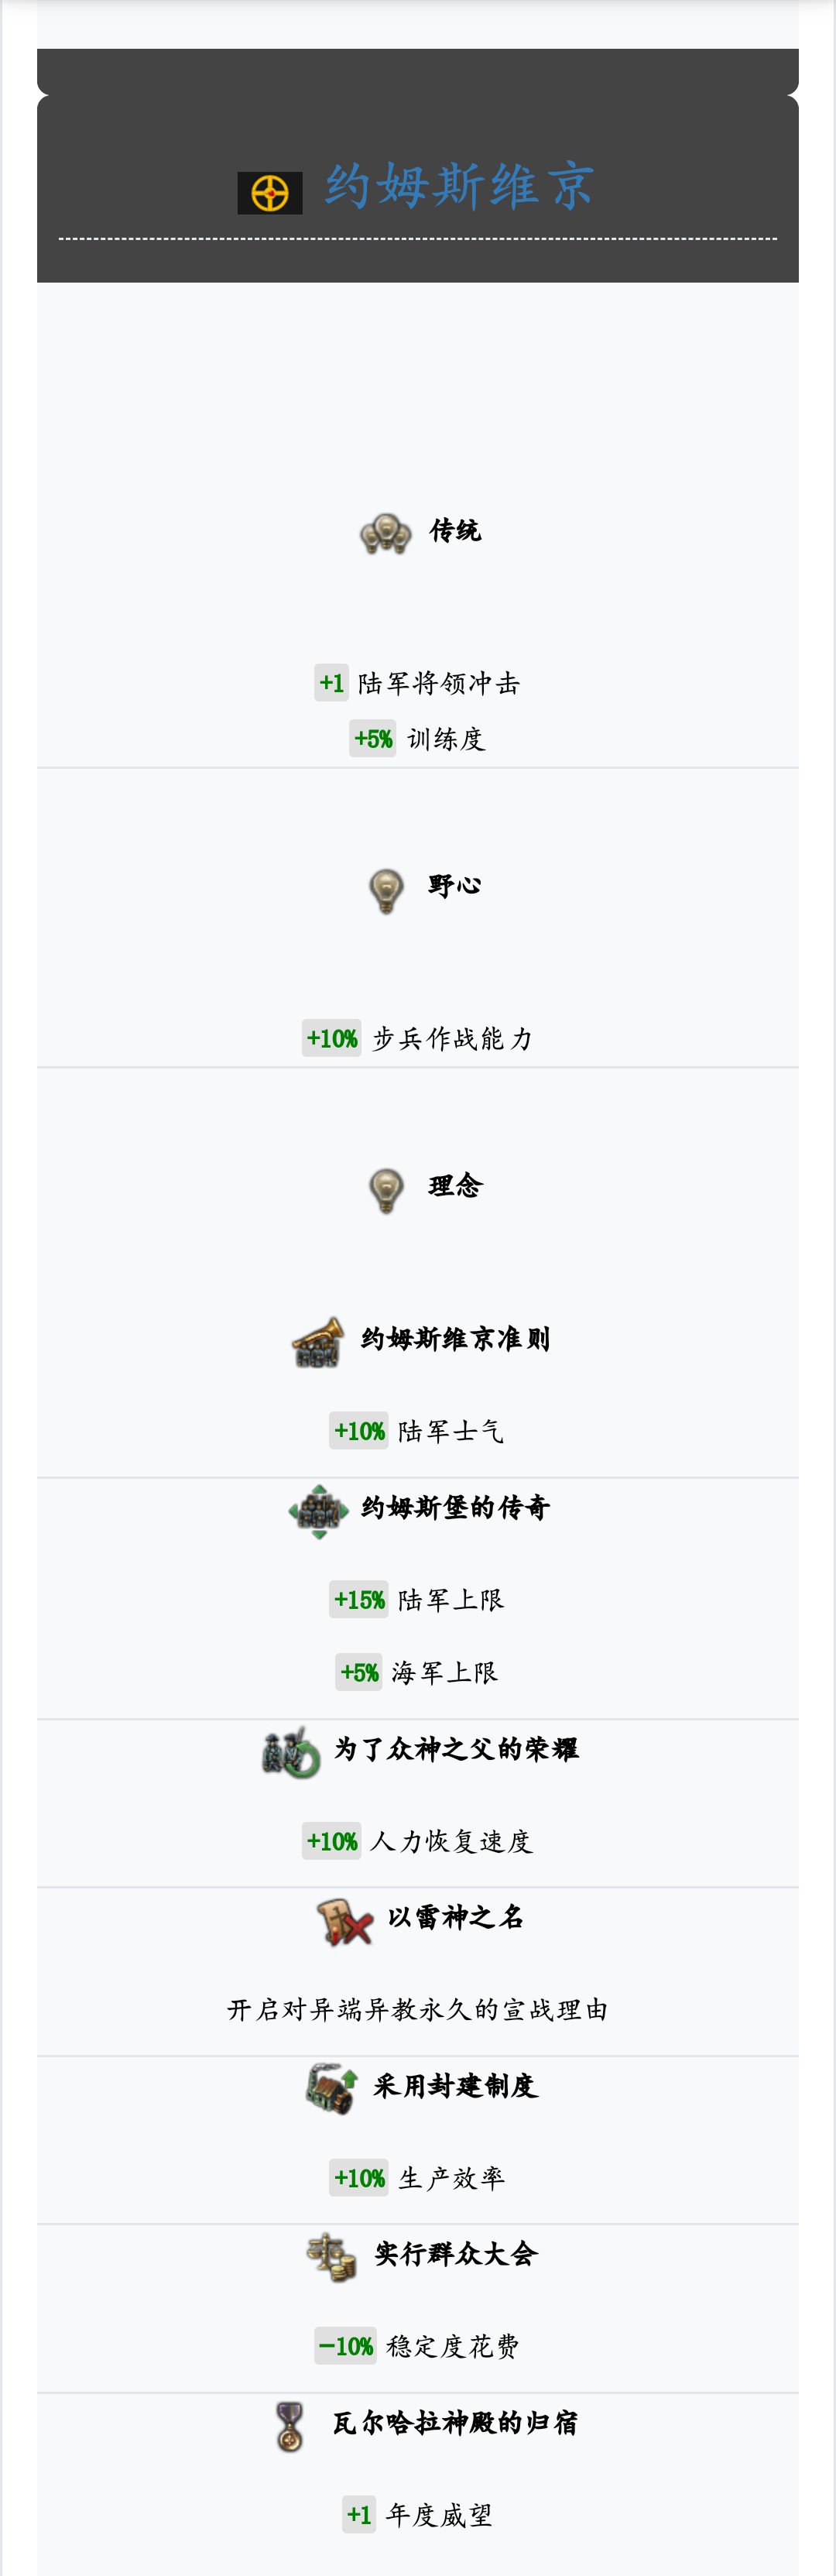Select the +1 陆军将领冲击 modifier badge

[x=331, y=683]
